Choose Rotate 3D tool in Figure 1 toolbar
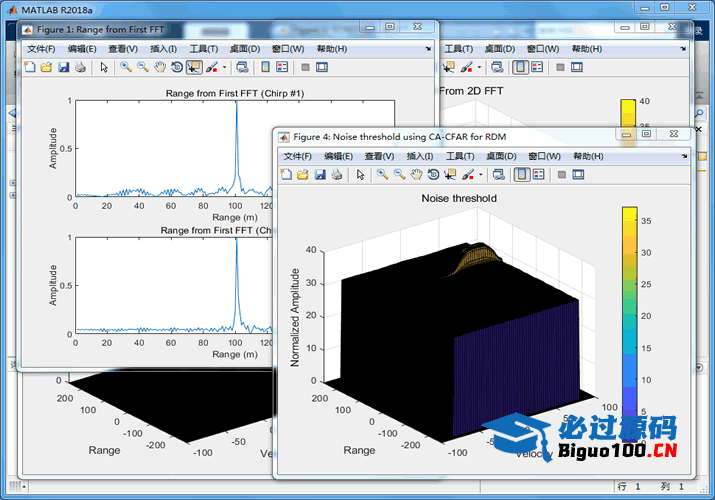The image size is (715, 500). 177,67
